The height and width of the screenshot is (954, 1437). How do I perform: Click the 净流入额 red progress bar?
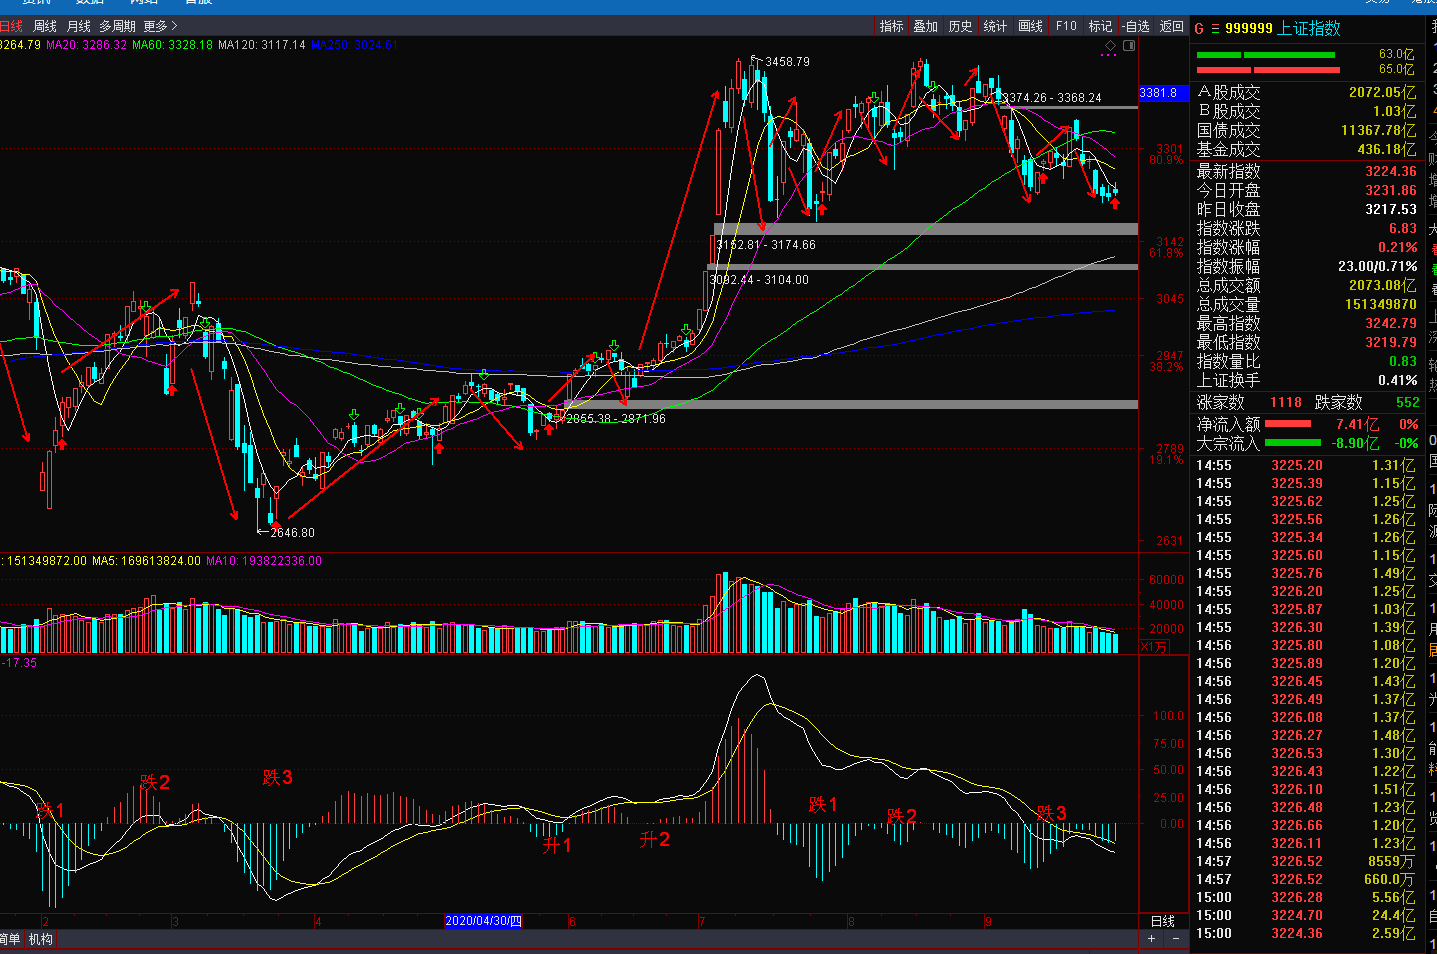click(x=1288, y=424)
